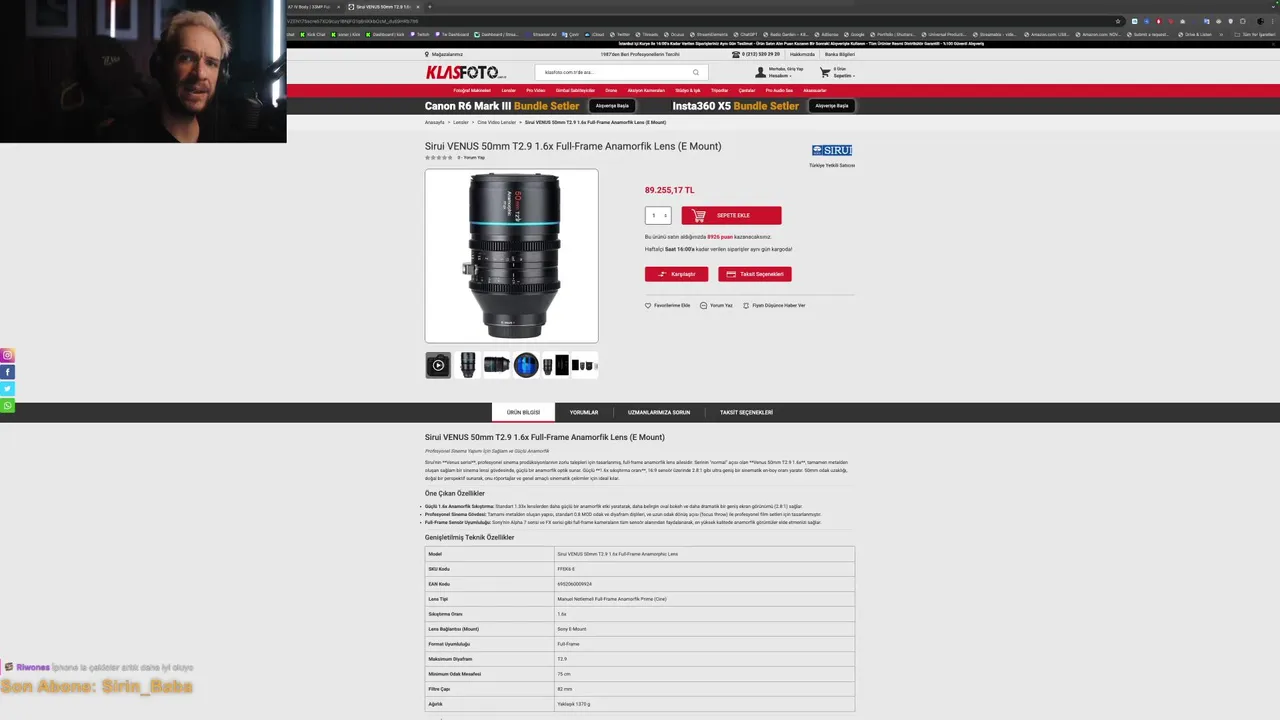Click the comment icon for Yorum Yaz
This screenshot has height=720, width=1280.
click(703, 306)
